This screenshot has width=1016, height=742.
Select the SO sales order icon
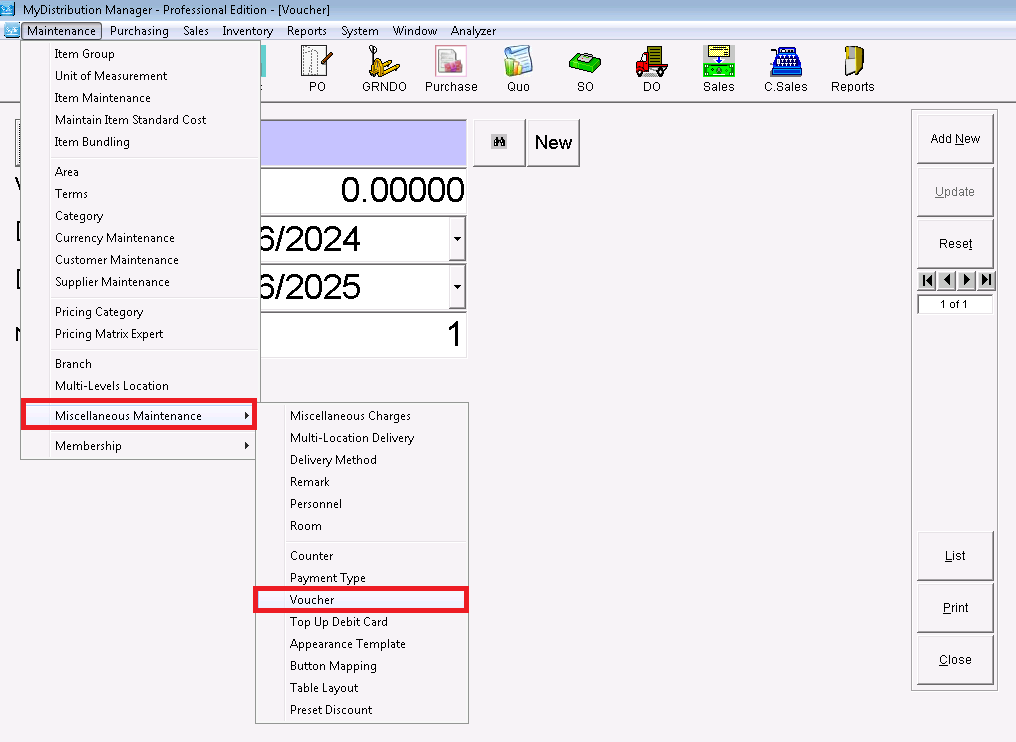585,69
